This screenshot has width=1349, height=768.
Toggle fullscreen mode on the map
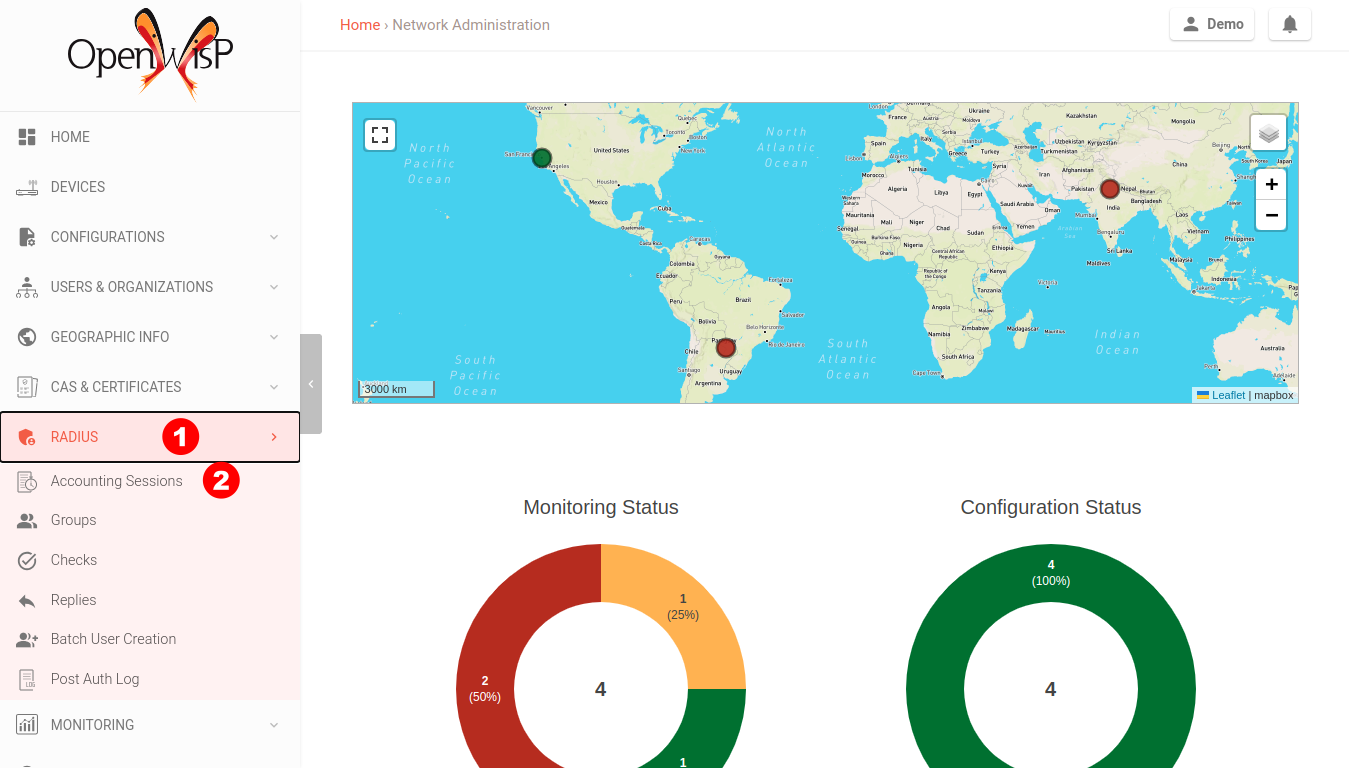point(380,134)
